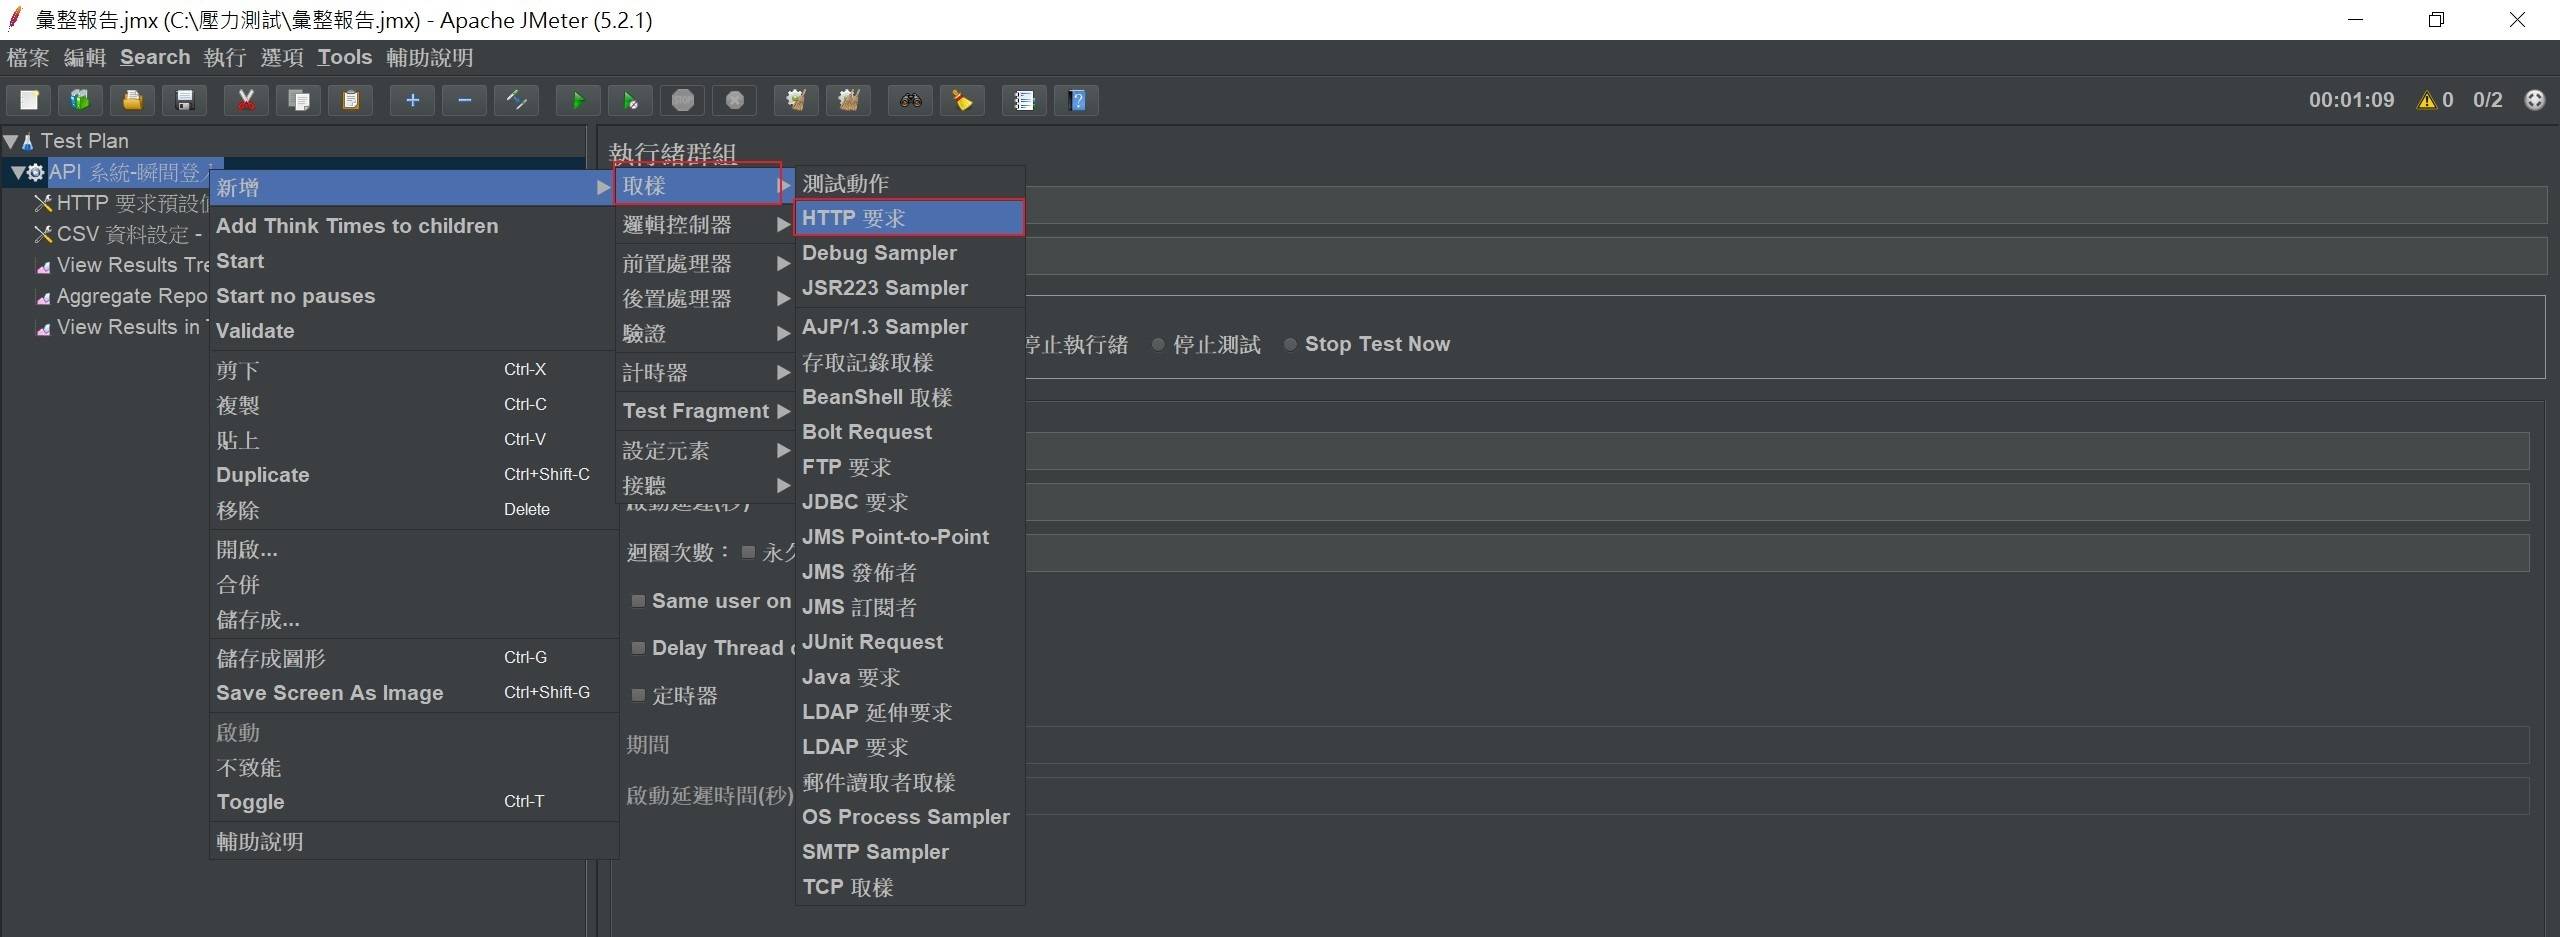Image resolution: width=2560 pixels, height=937 pixels.
Task: Click Add Think Times to children
Action: (x=413, y=226)
